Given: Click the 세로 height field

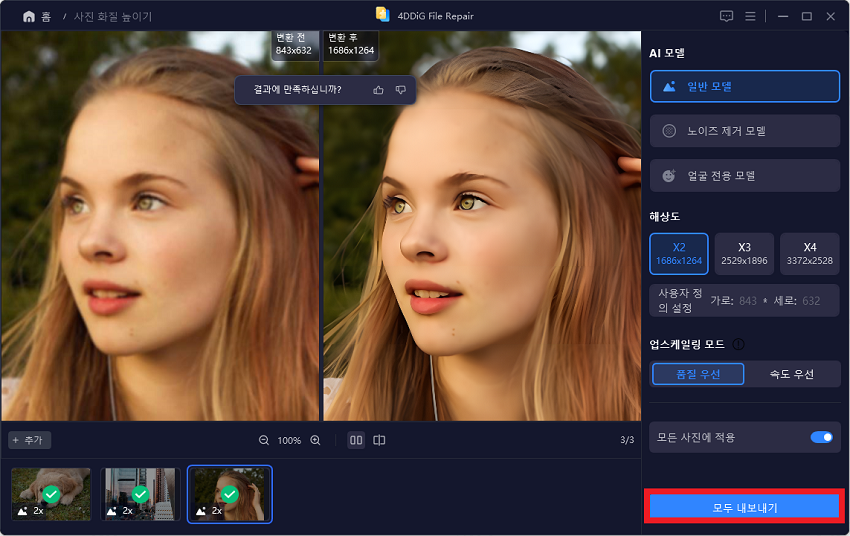Looking at the screenshot, I should click(x=811, y=301).
